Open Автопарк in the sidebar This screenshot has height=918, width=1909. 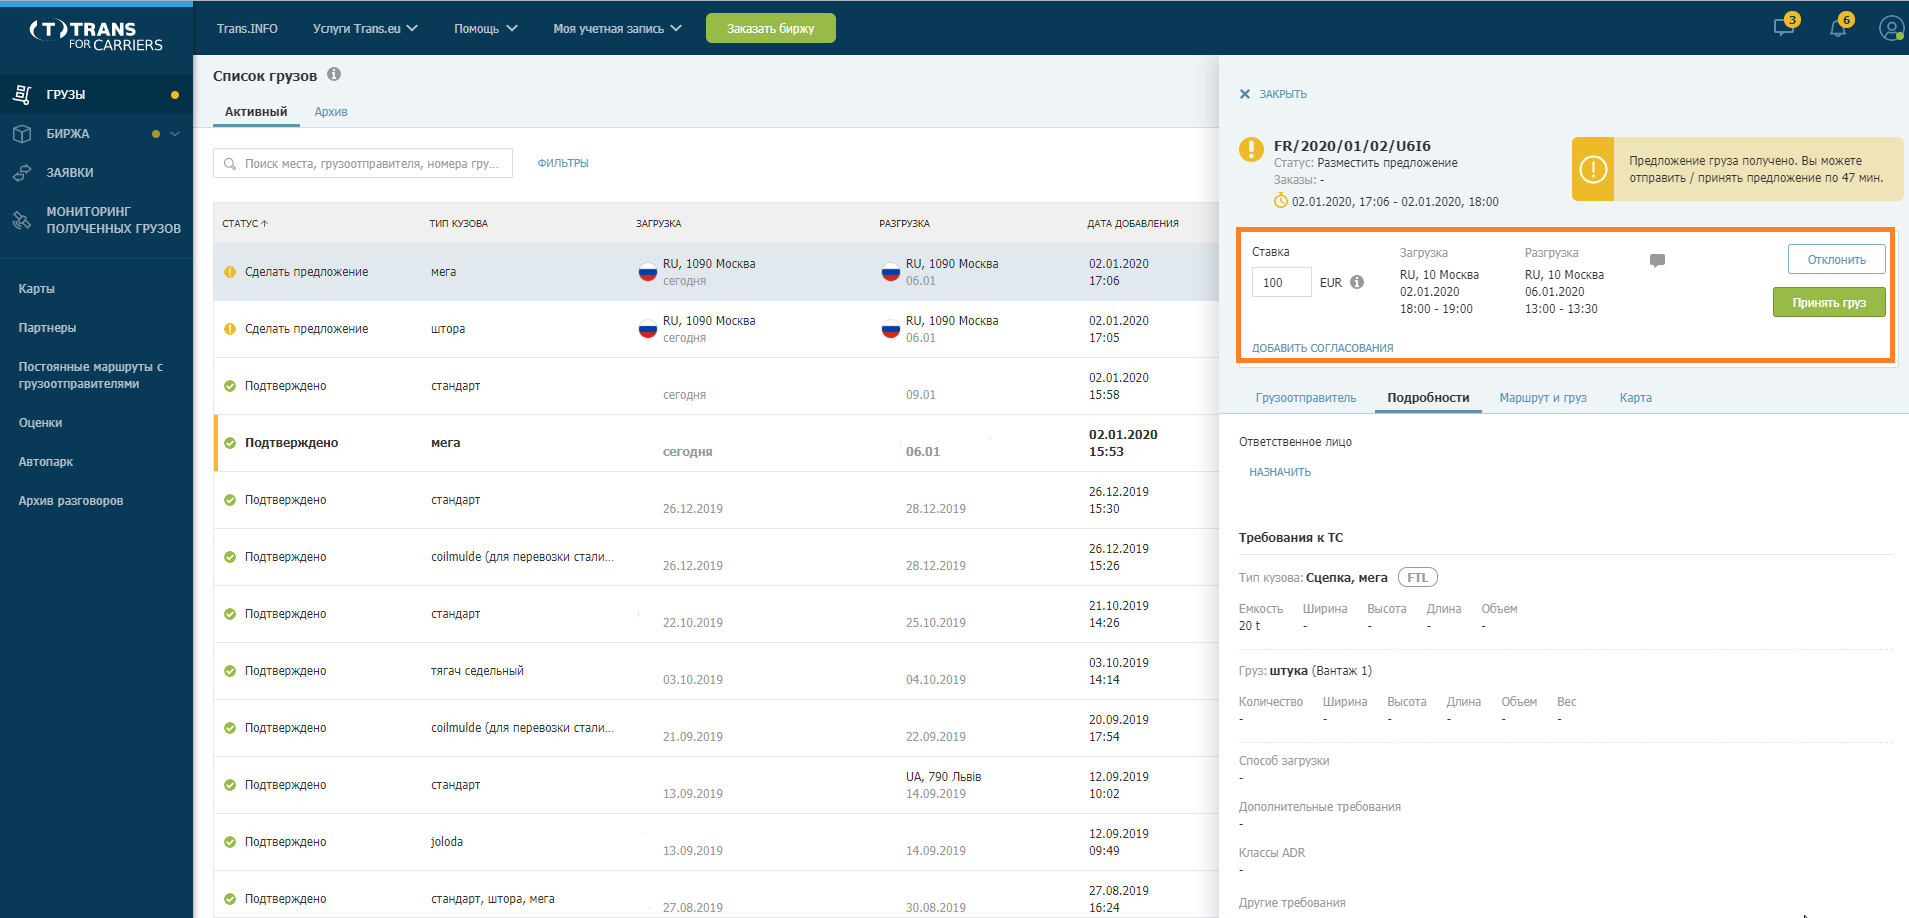(46, 462)
